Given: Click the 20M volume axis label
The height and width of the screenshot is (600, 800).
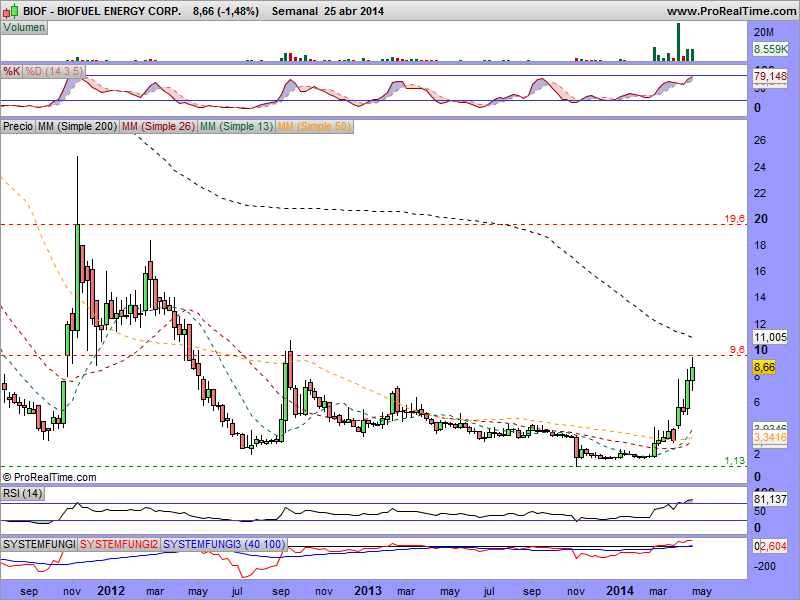Looking at the screenshot, I should (764, 32).
